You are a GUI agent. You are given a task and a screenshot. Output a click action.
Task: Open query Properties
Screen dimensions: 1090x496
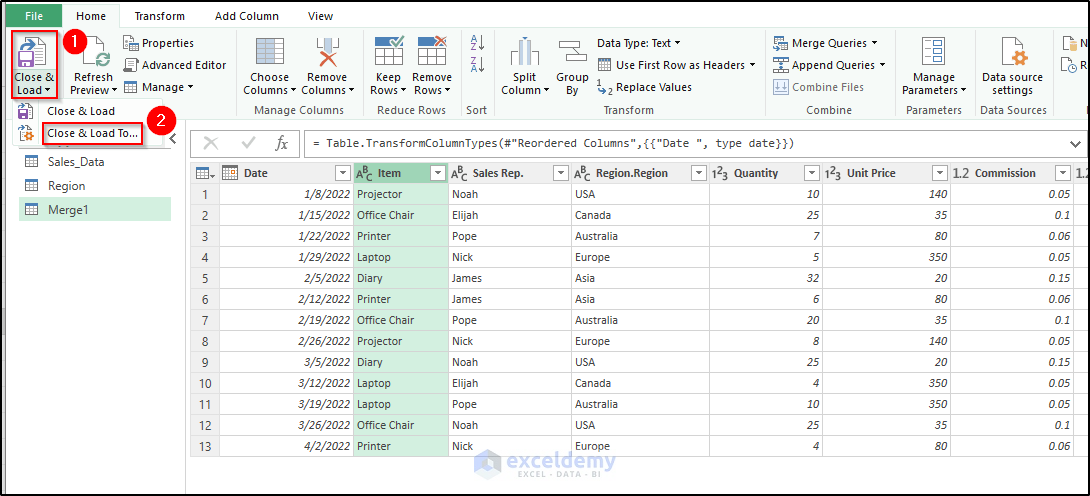click(158, 43)
